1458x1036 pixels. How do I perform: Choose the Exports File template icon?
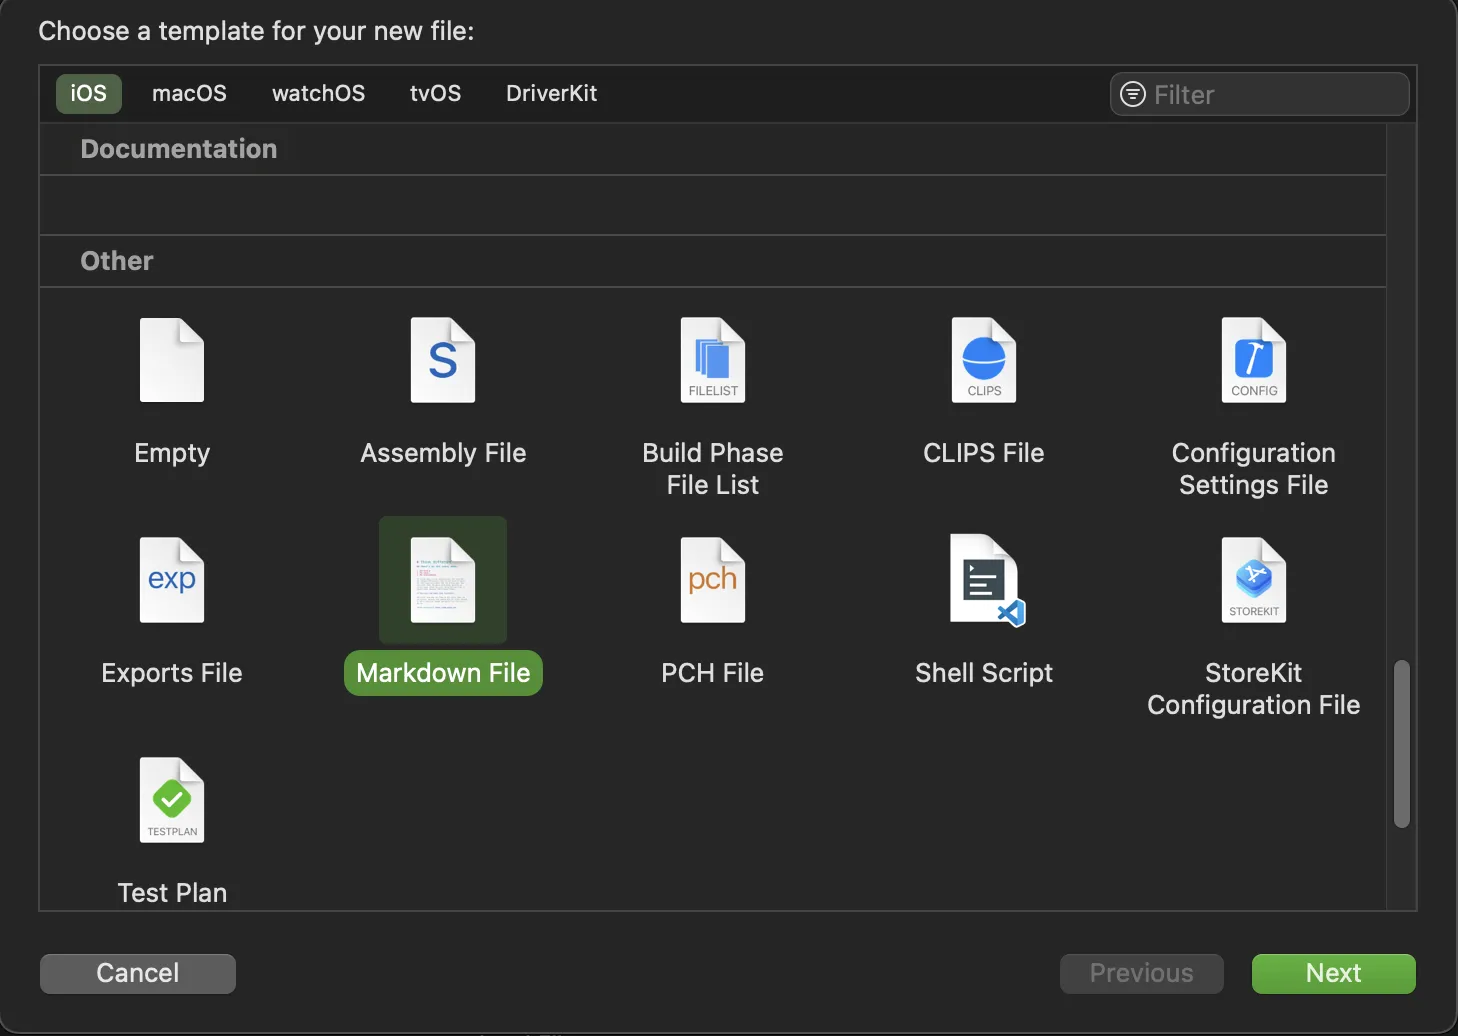click(172, 581)
